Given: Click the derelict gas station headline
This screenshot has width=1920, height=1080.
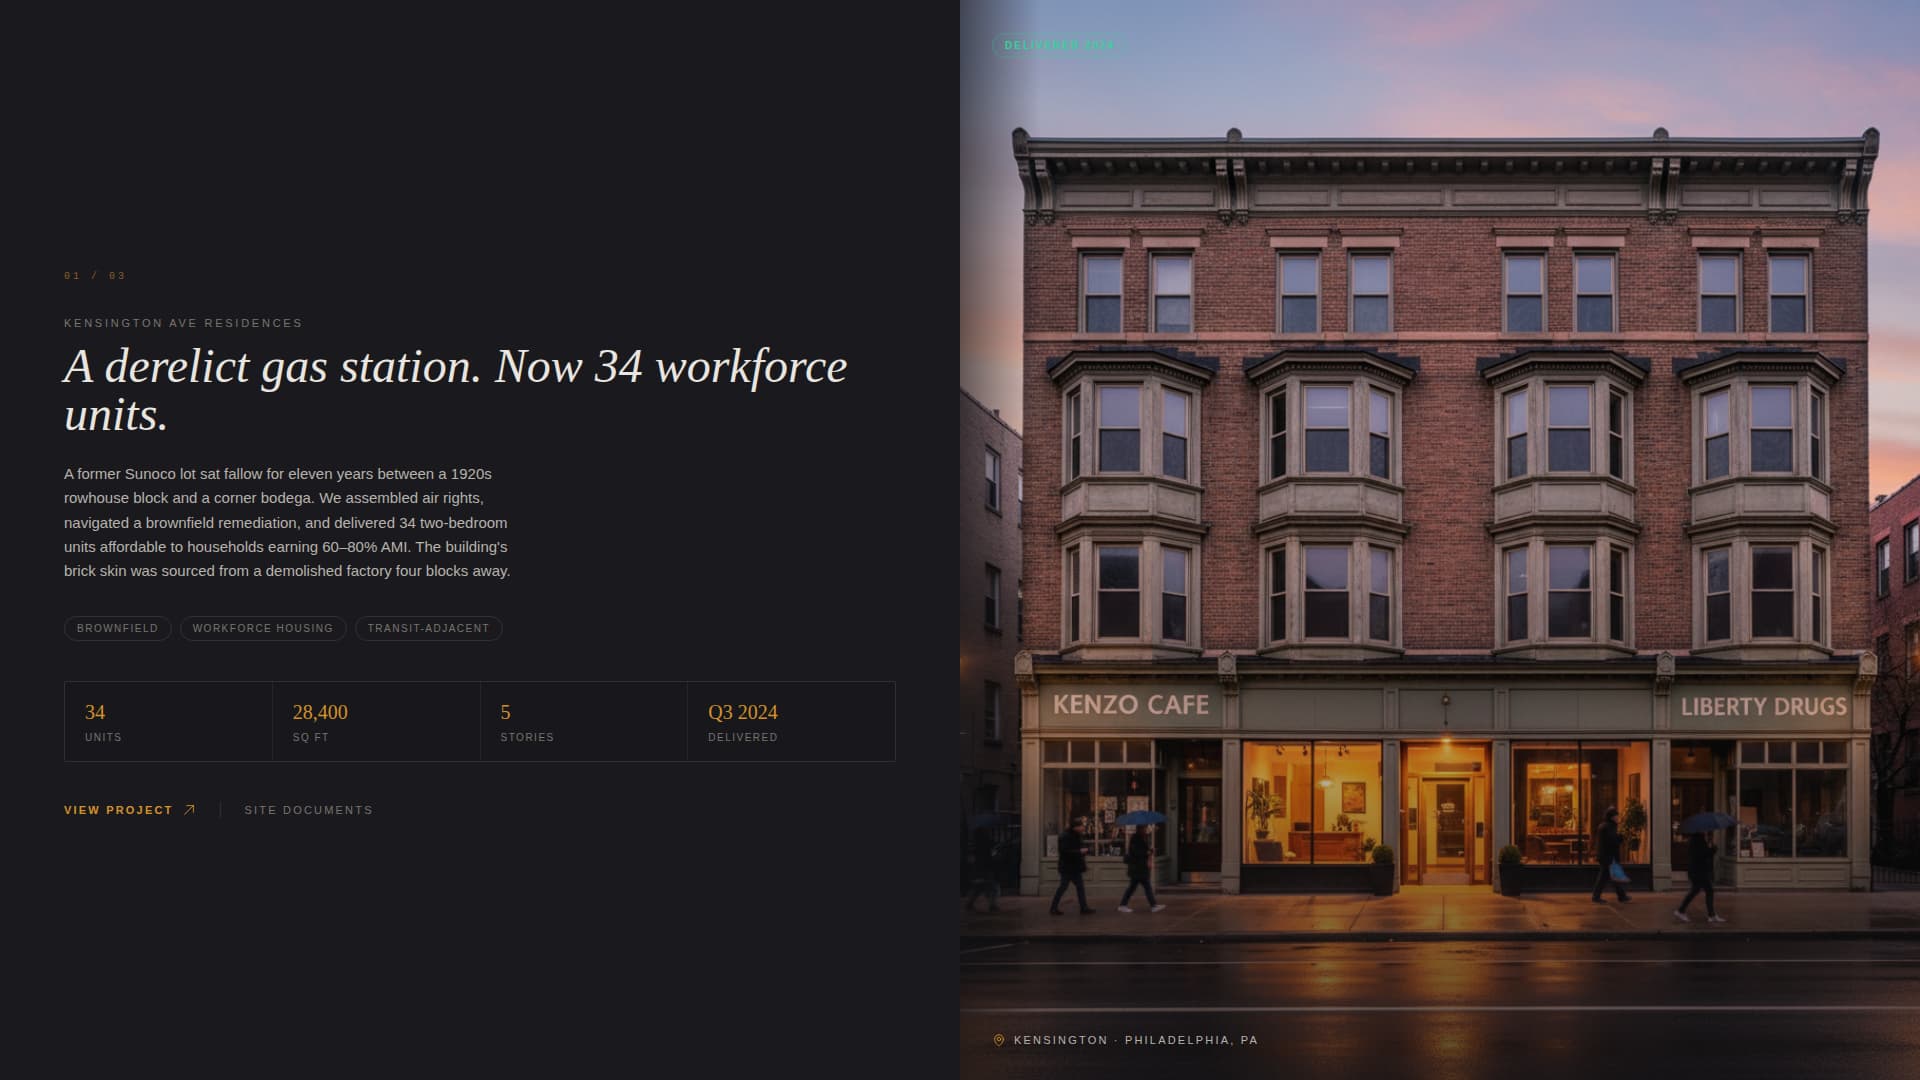Looking at the screenshot, I should (455, 390).
